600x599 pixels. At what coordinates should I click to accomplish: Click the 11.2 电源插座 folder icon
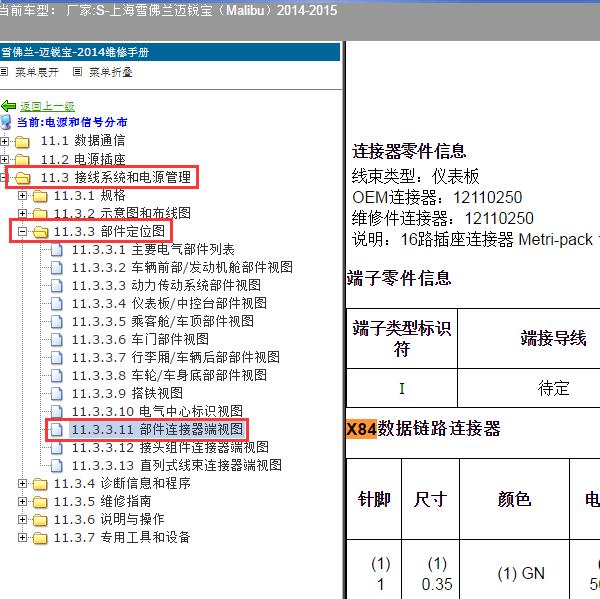[22, 160]
